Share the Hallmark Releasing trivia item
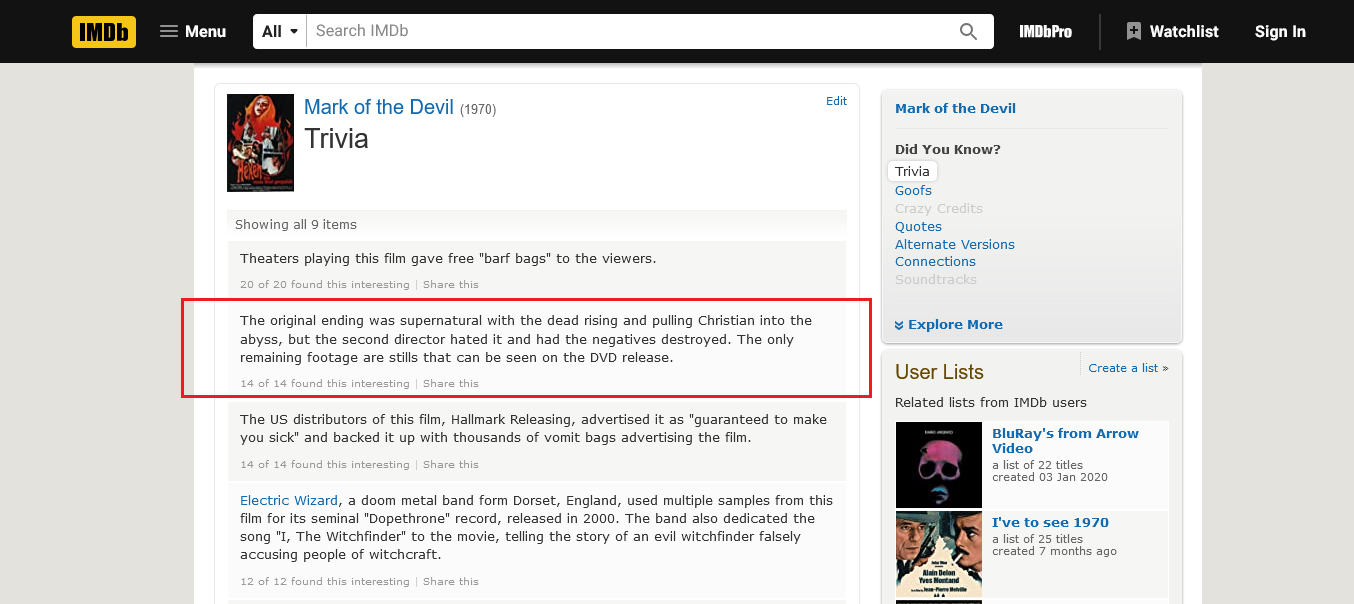This screenshot has height=604, width=1354. pyautogui.click(x=451, y=465)
